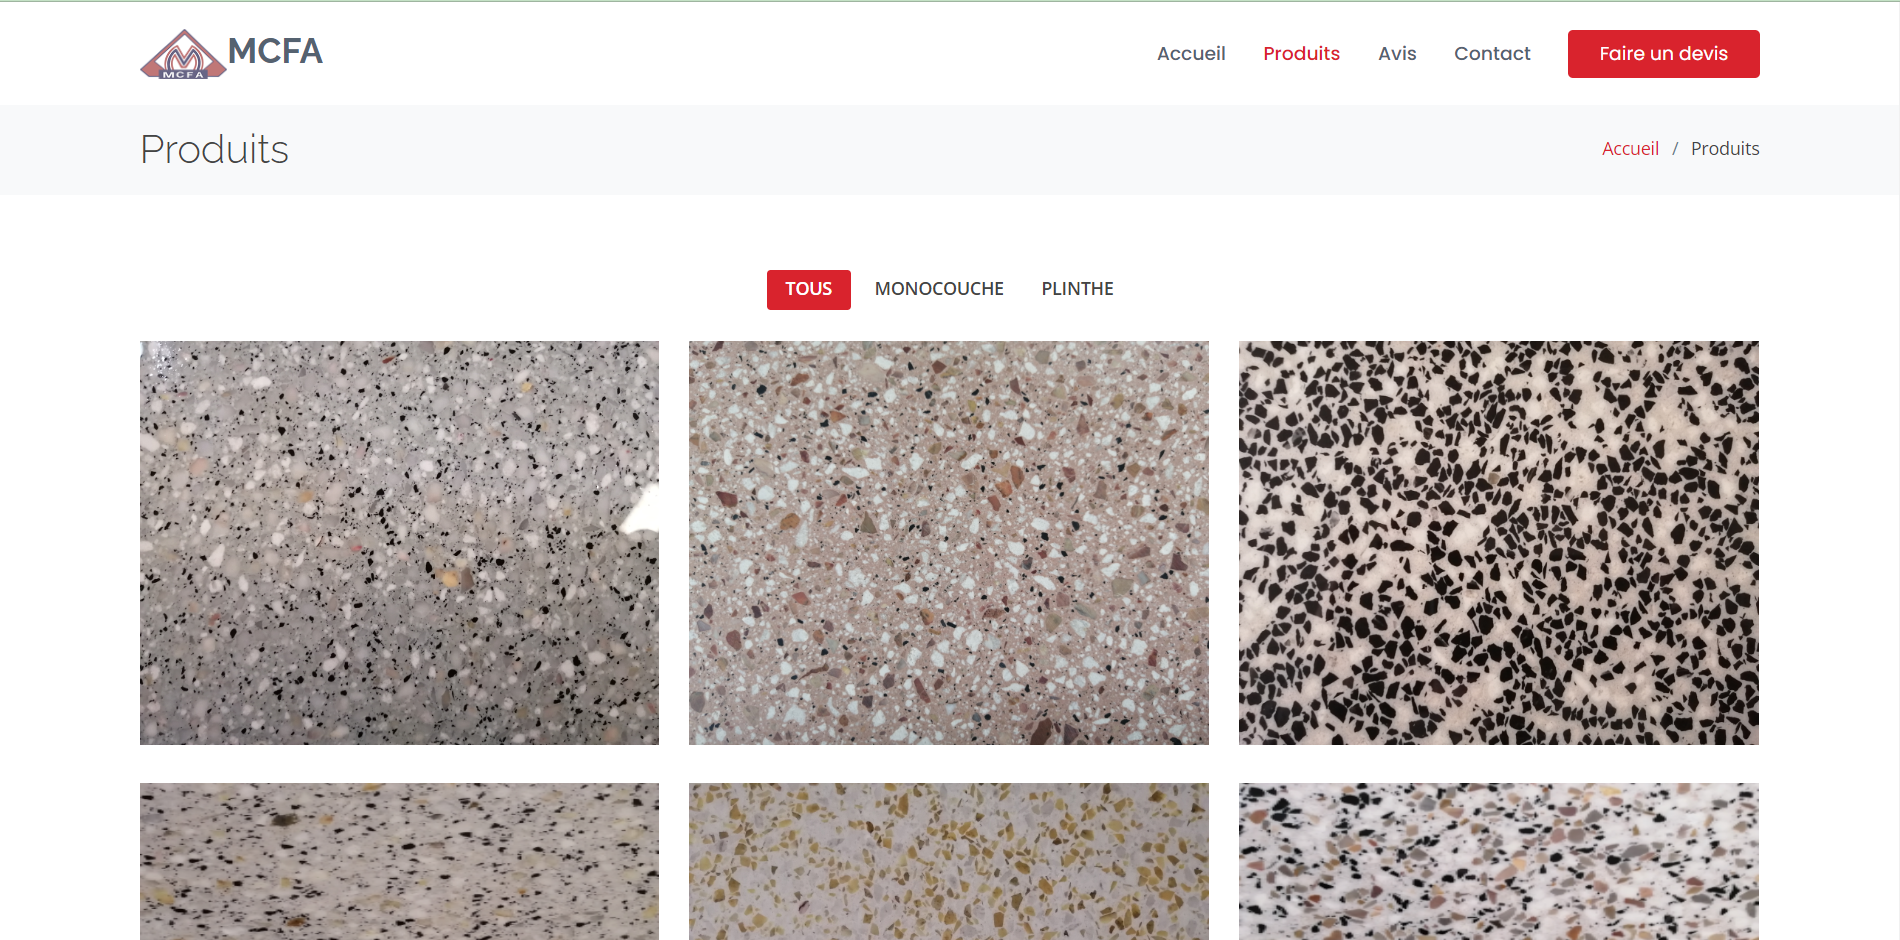Open the Accueil navigation menu item

point(1191,54)
